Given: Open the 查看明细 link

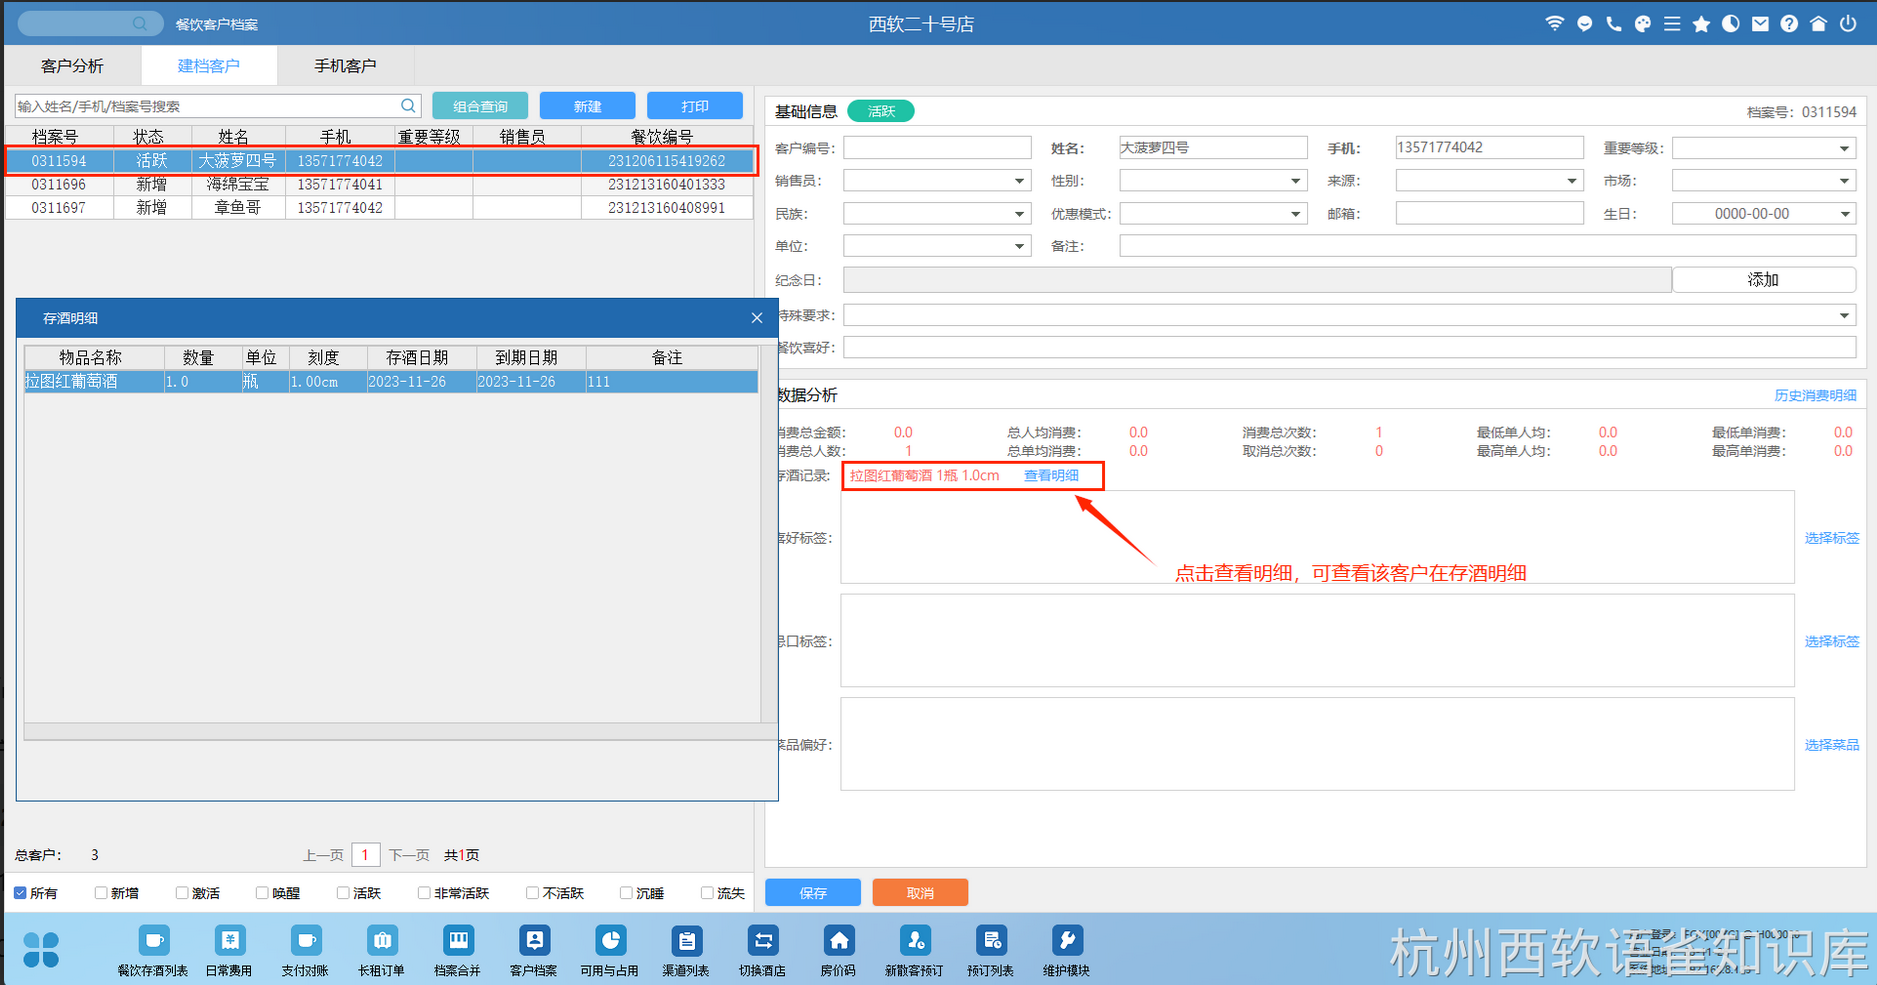Looking at the screenshot, I should [1051, 476].
